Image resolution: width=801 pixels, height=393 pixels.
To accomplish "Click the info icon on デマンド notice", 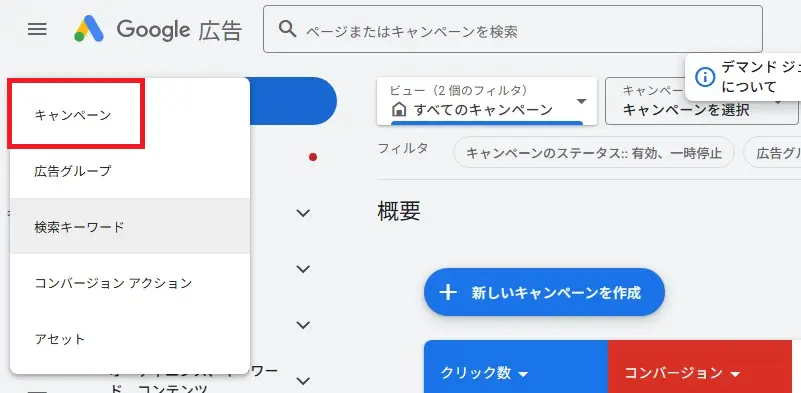I will click(x=705, y=78).
